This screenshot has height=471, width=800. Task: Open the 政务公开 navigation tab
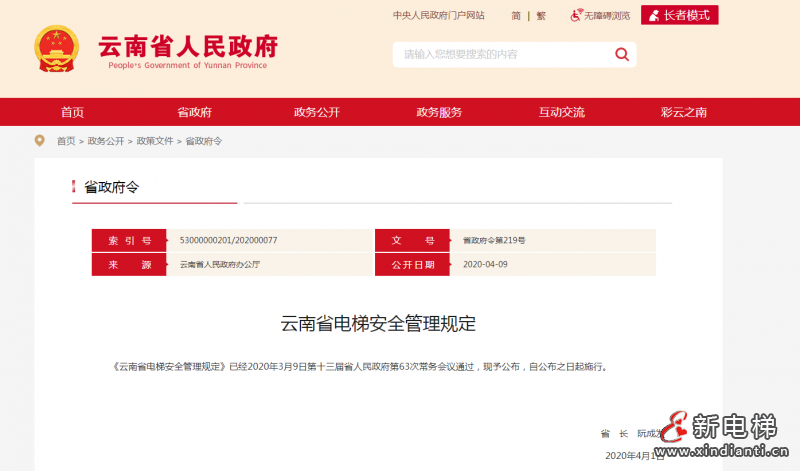click(317, 112)
